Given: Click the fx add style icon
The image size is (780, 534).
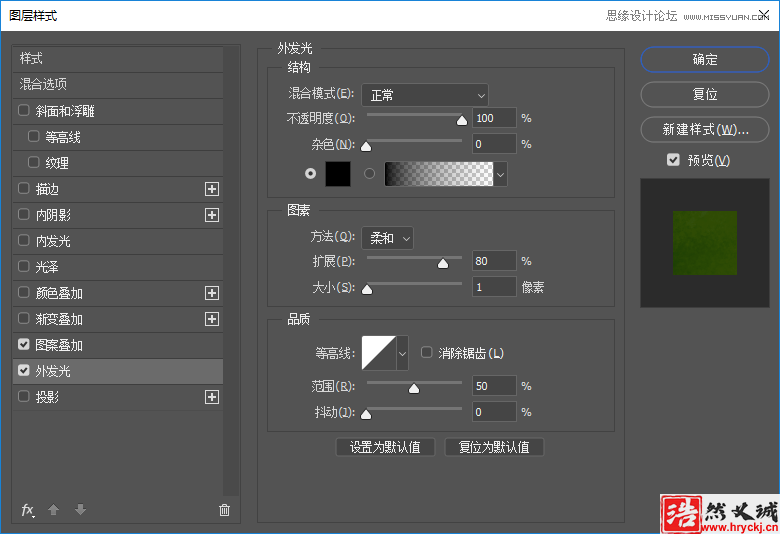Looking at the screenshot, I should tap(28, 510).
